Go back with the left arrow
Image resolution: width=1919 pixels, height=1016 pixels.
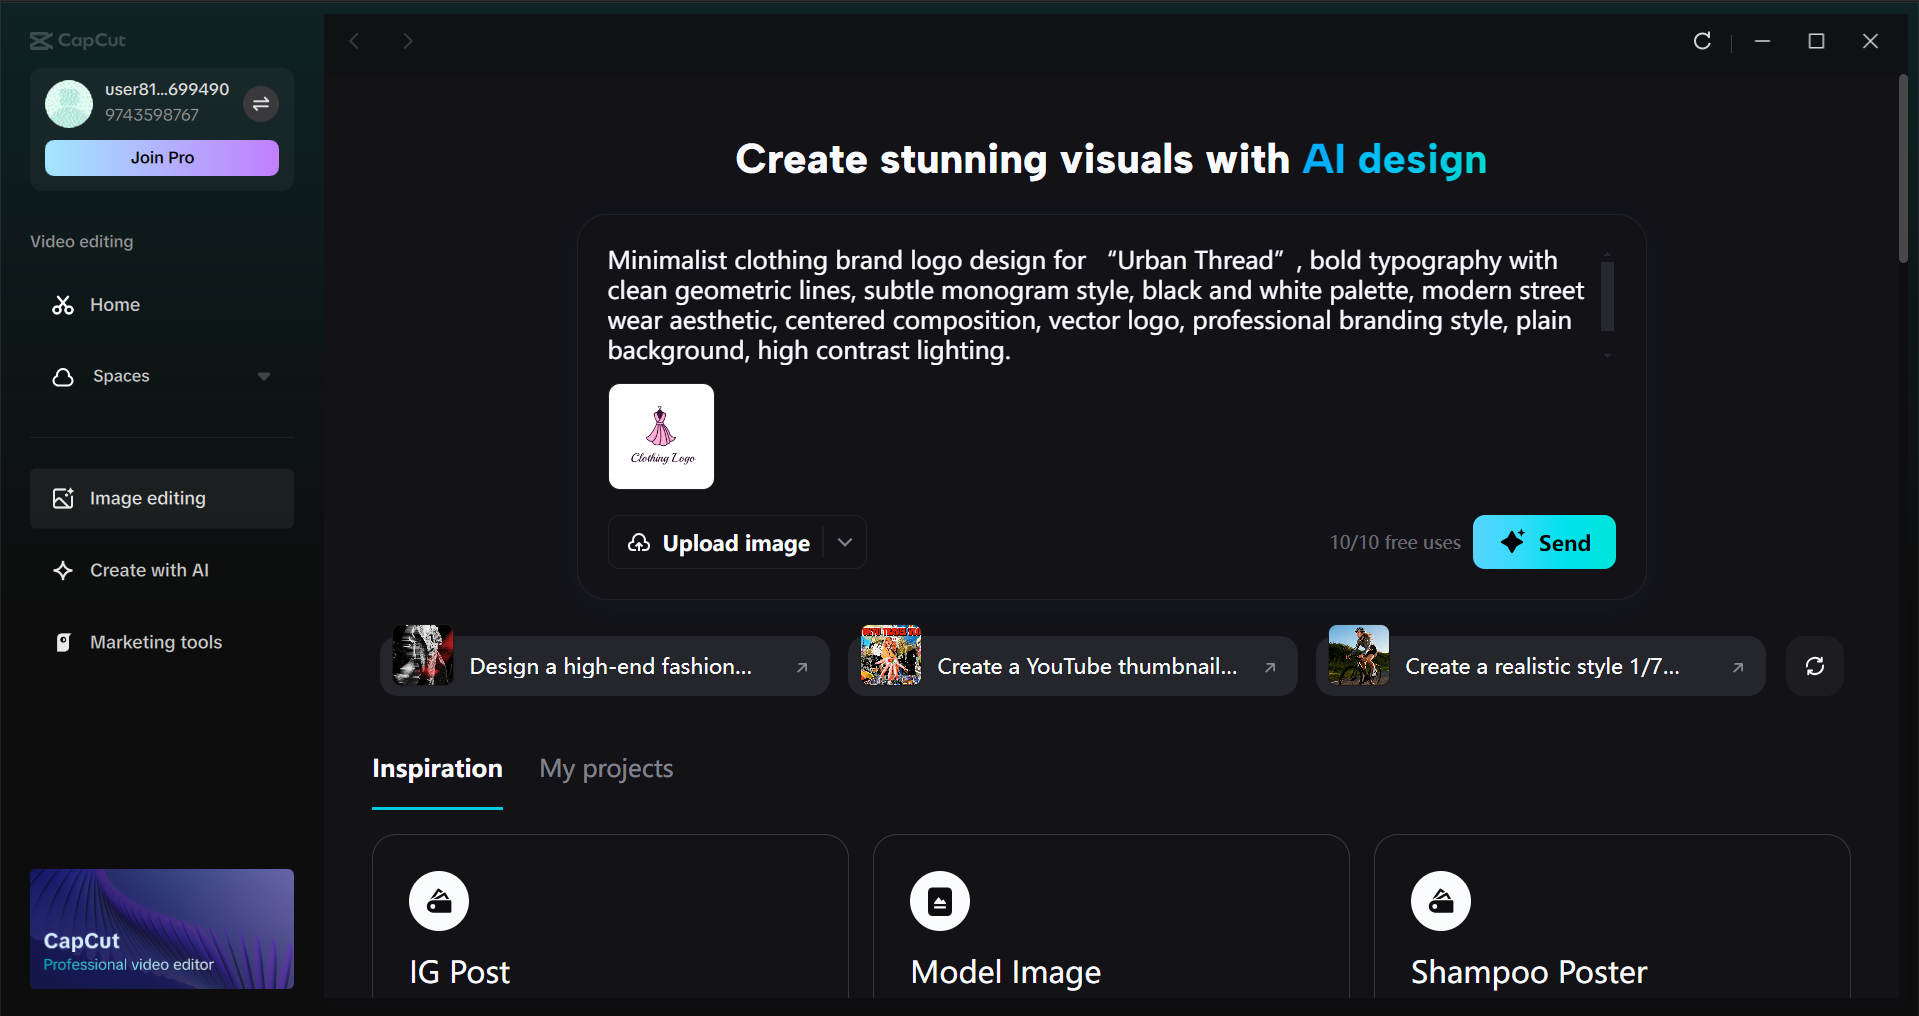click(x=354, y=41)
